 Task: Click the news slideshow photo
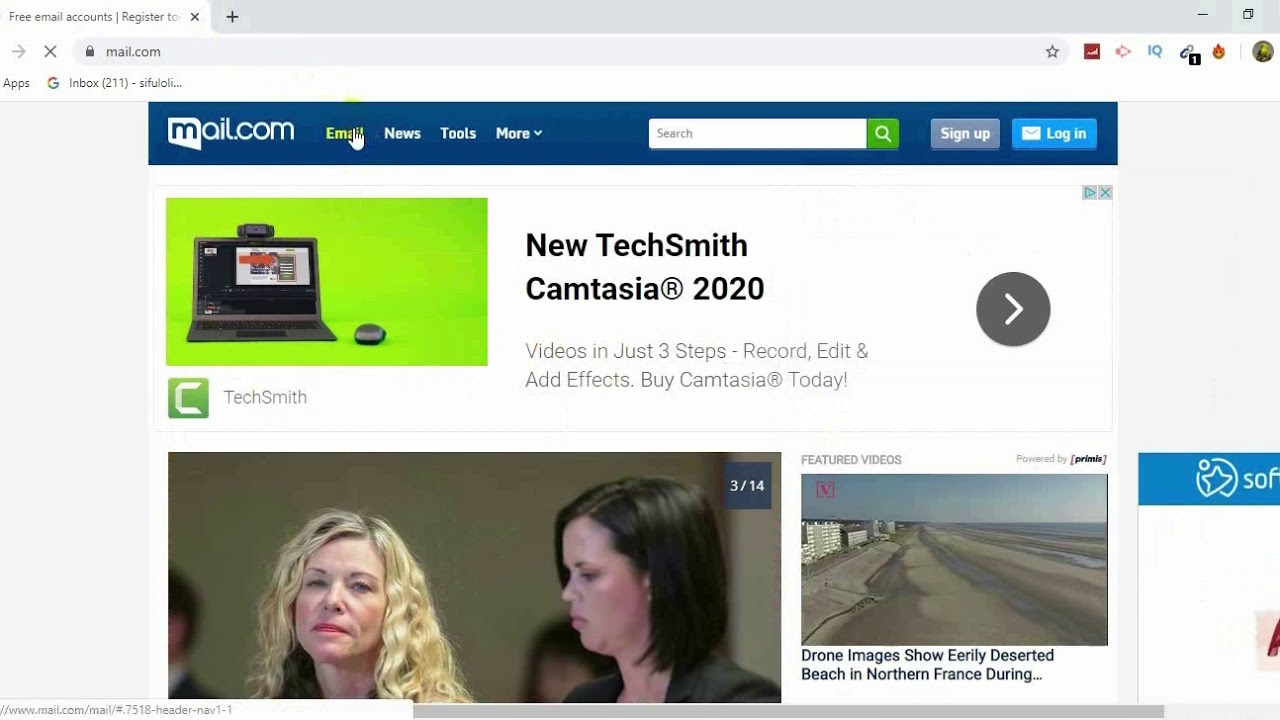pos(474,577)
